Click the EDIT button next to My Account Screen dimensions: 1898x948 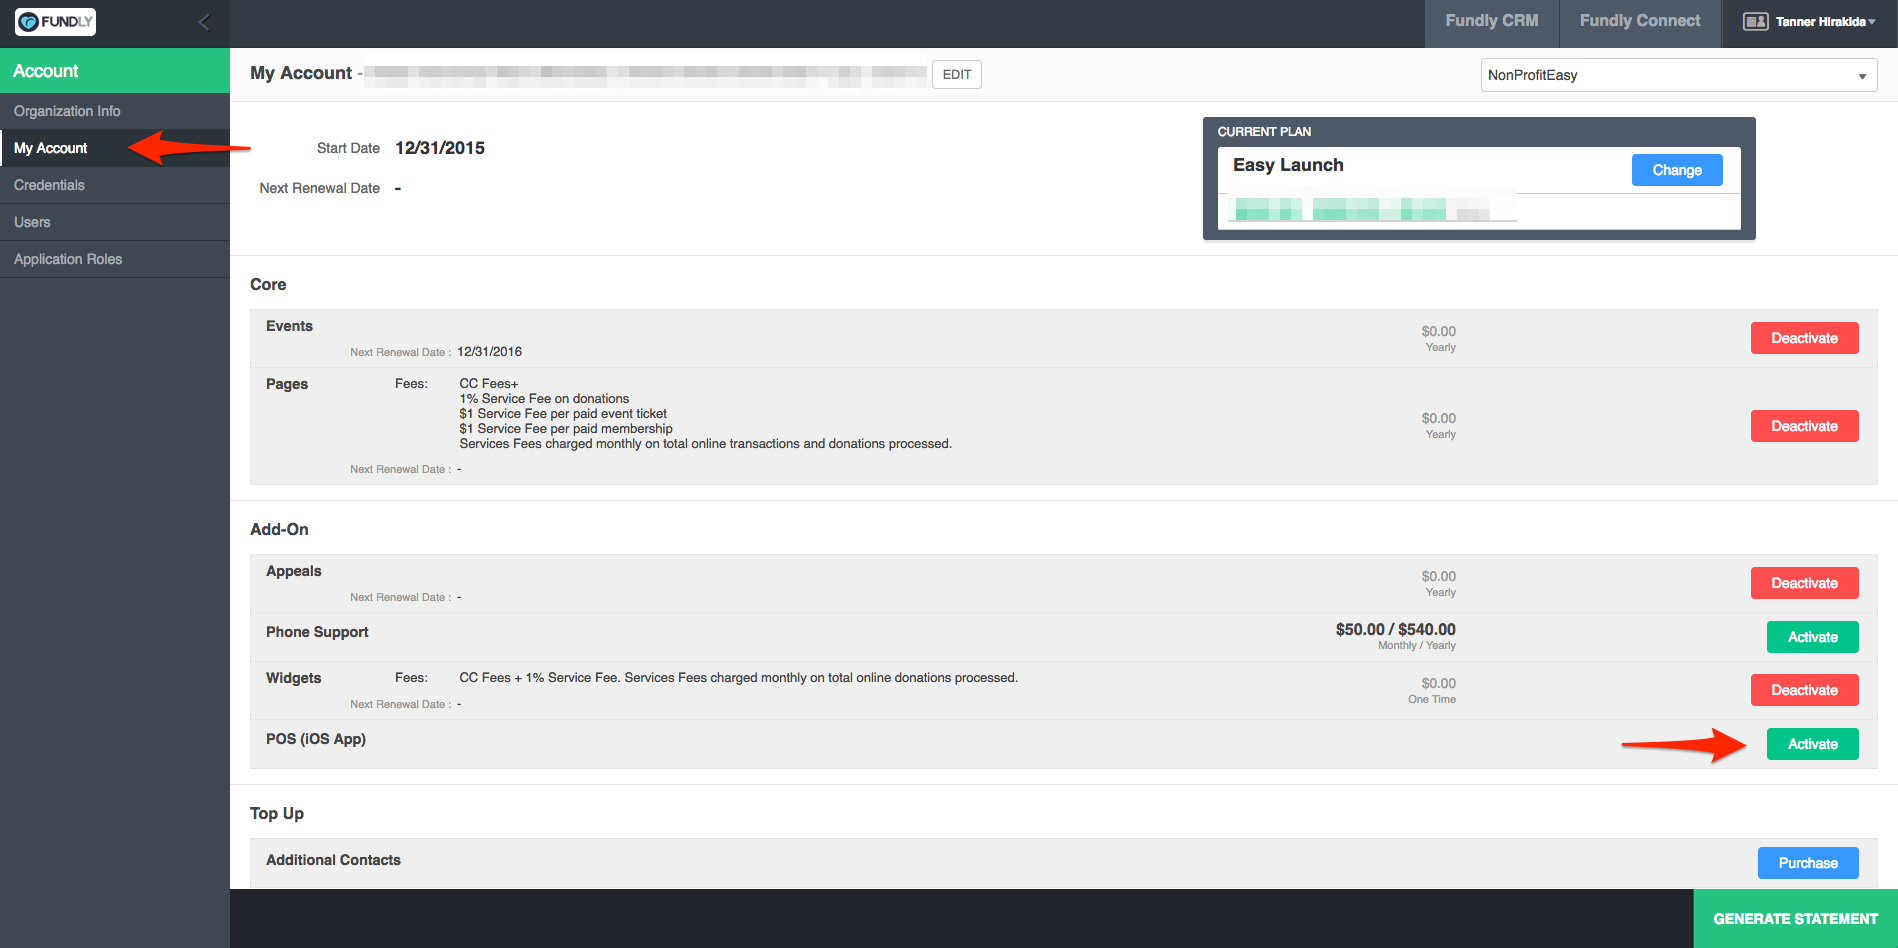[957, 75]
